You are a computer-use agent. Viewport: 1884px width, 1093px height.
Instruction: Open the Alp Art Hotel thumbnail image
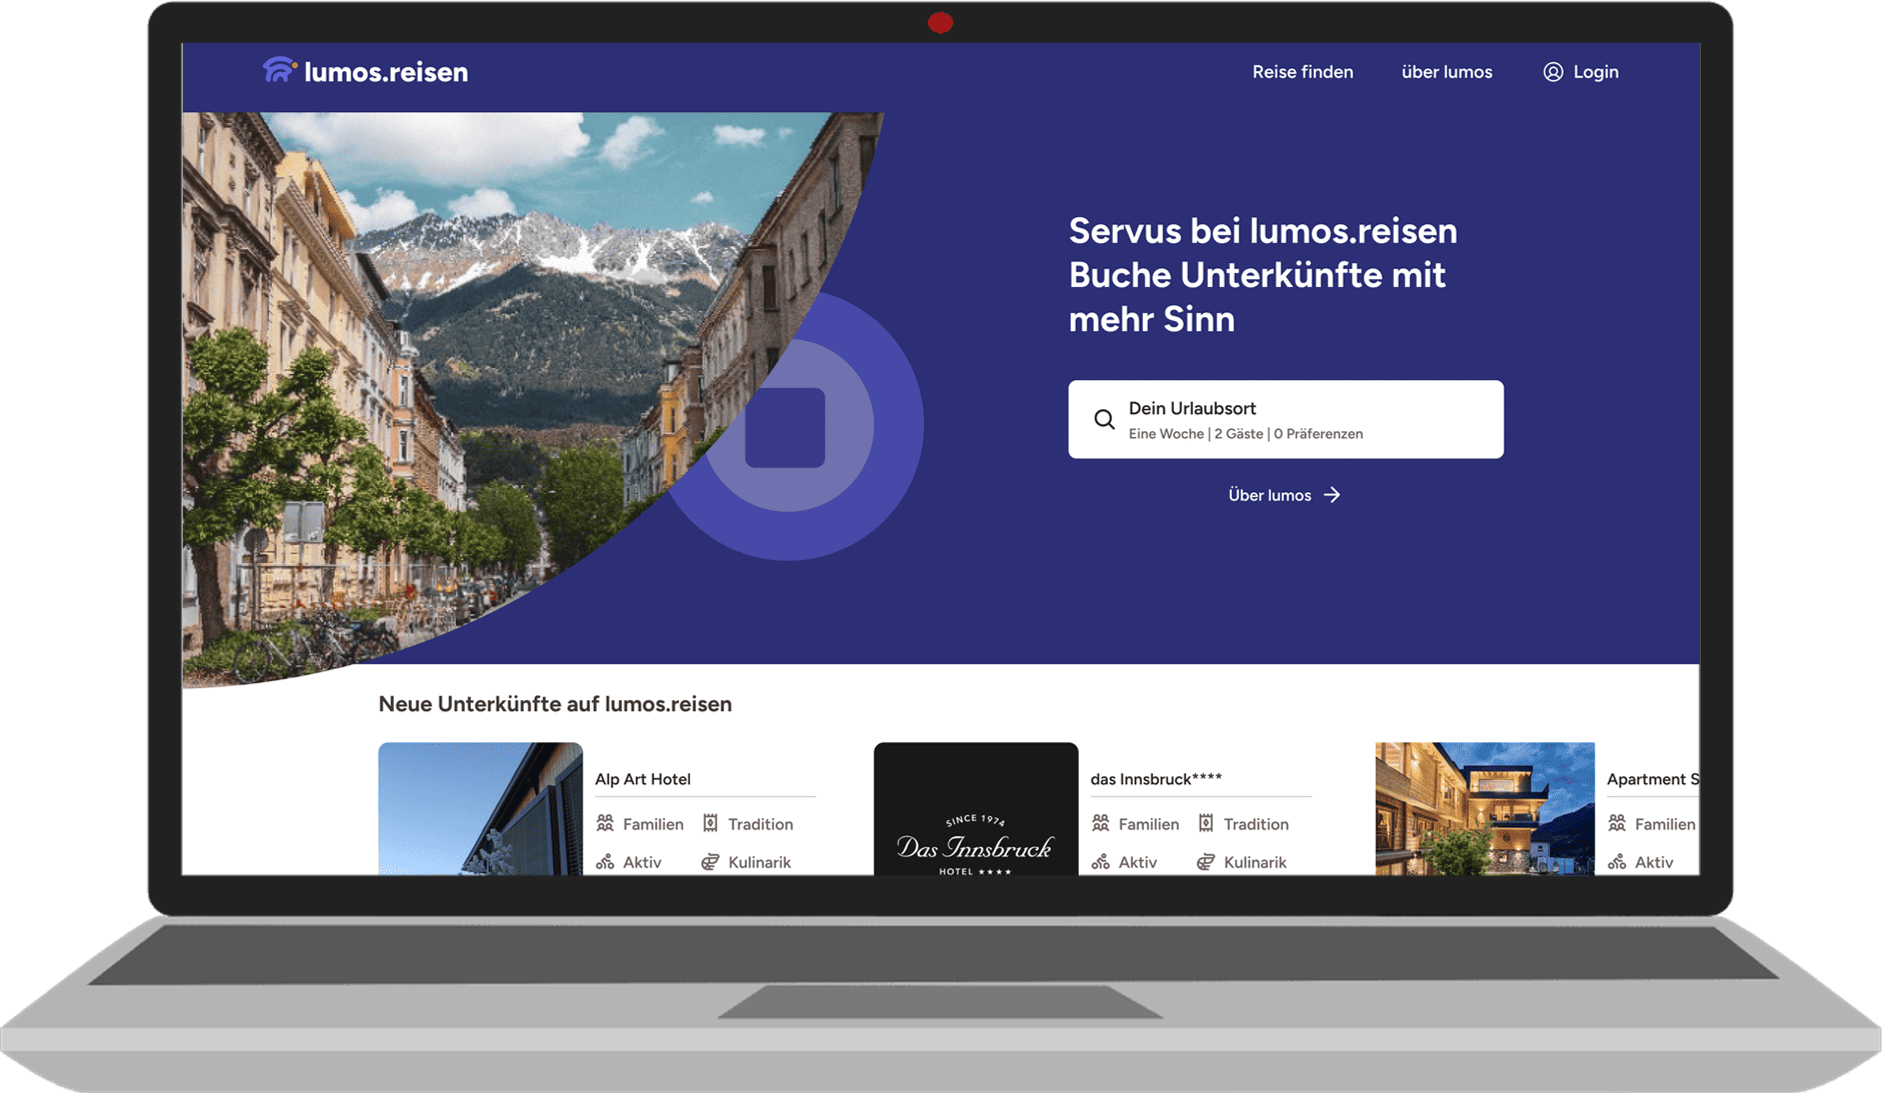click(x=480, y=808)
